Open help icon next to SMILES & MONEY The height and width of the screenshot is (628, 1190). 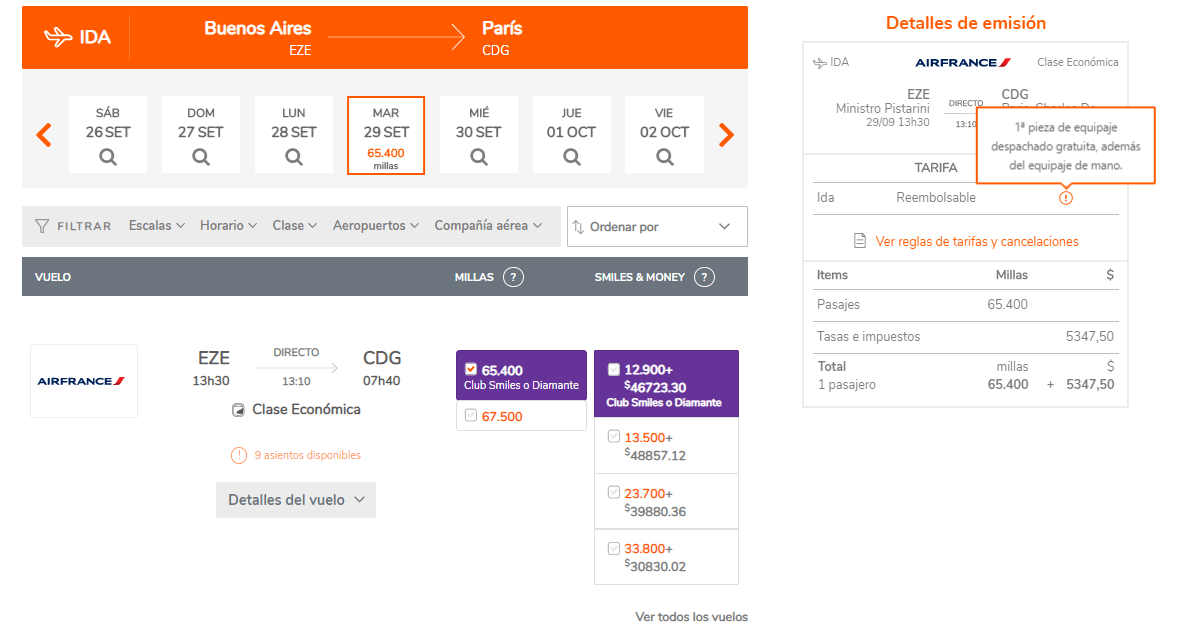(704, 277)
